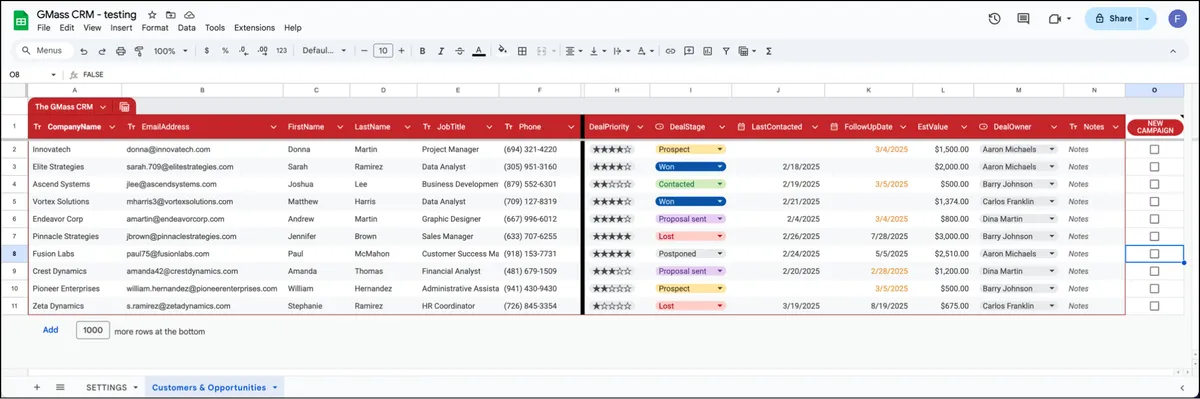Decrease decimal places icon

click(243, 51)
